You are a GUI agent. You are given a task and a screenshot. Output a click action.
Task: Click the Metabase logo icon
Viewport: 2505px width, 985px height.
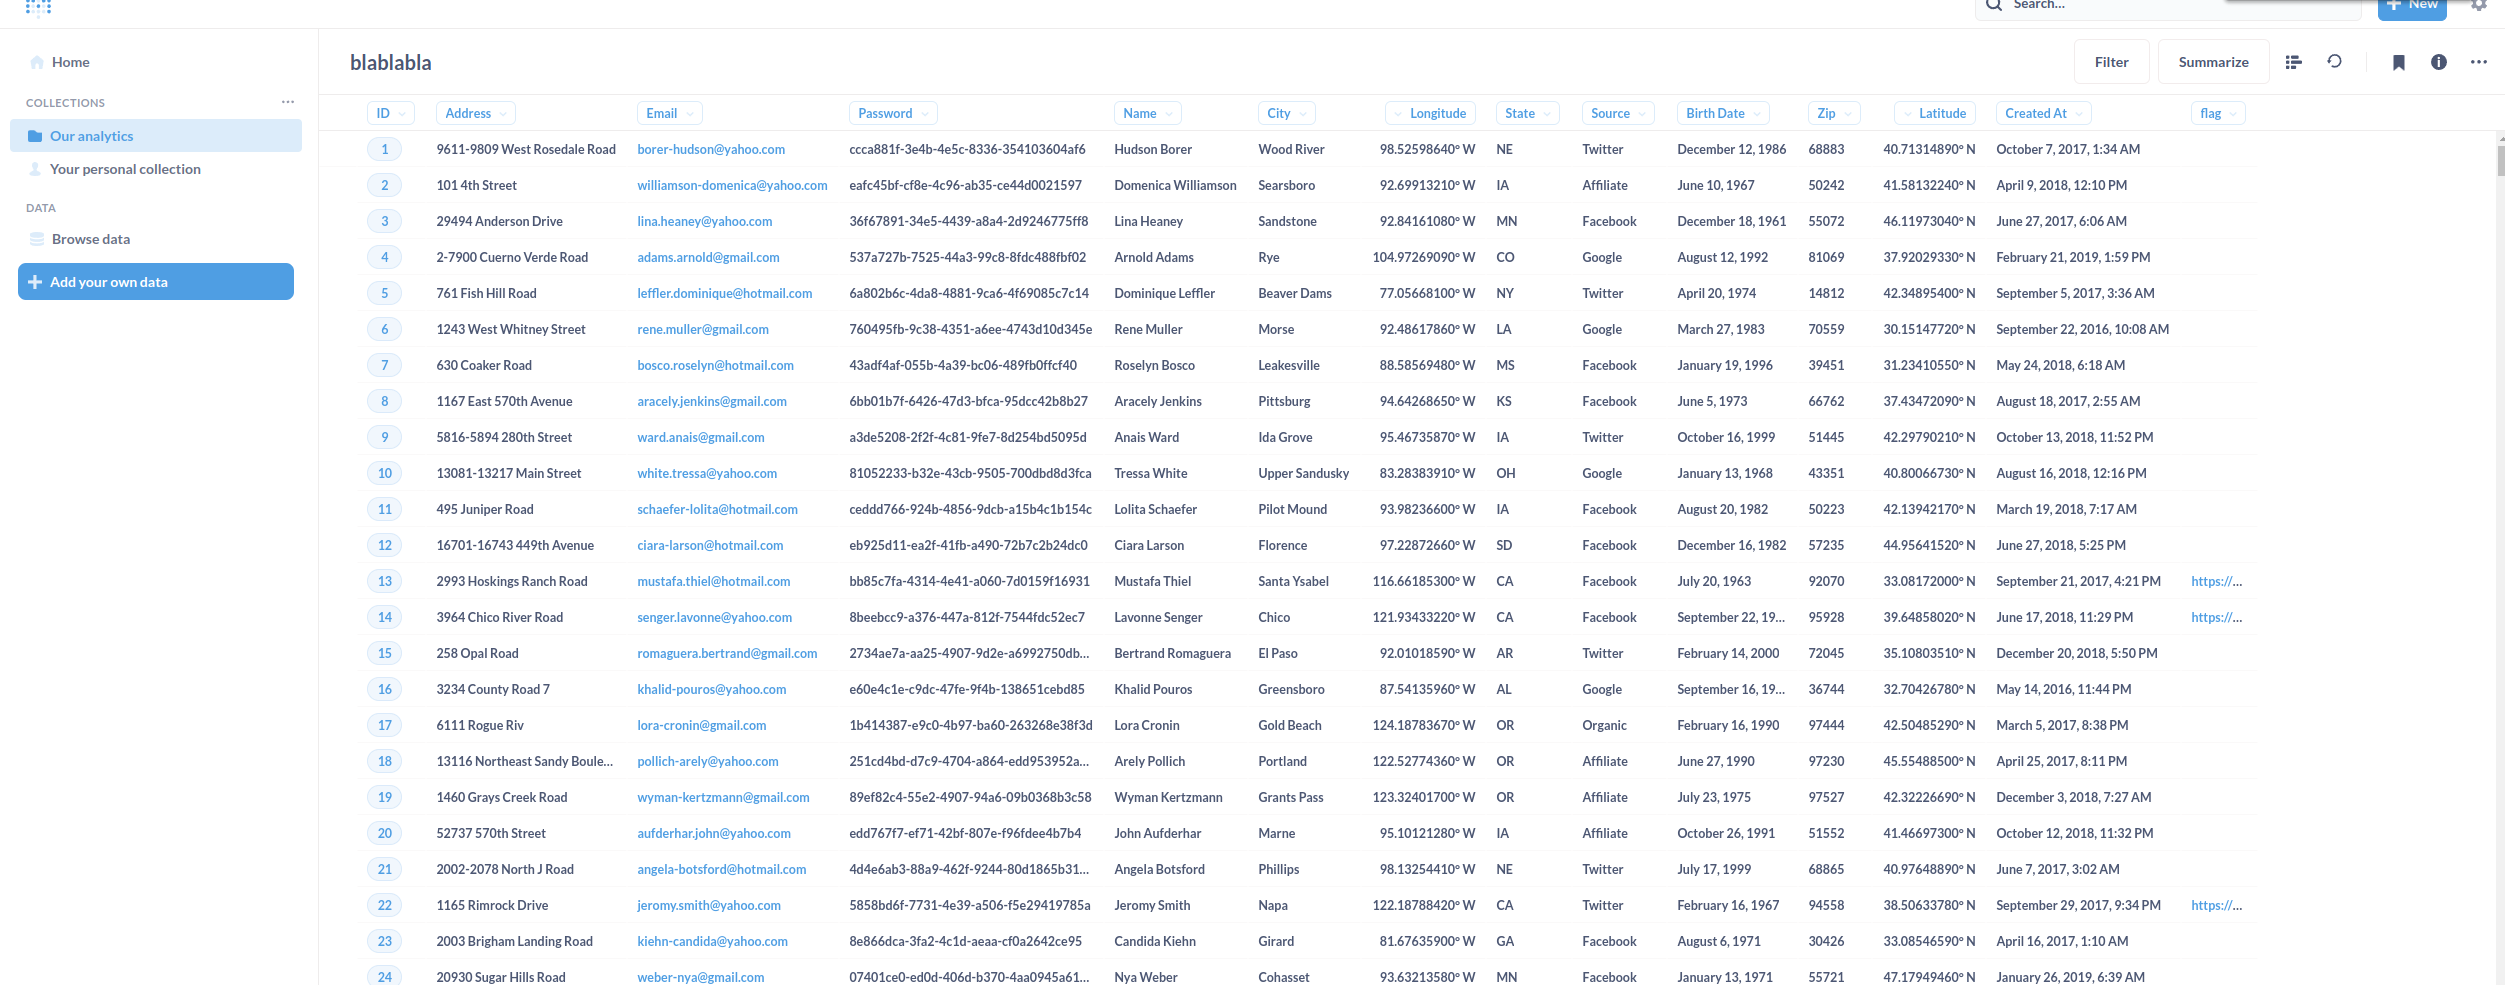(38, 7)
